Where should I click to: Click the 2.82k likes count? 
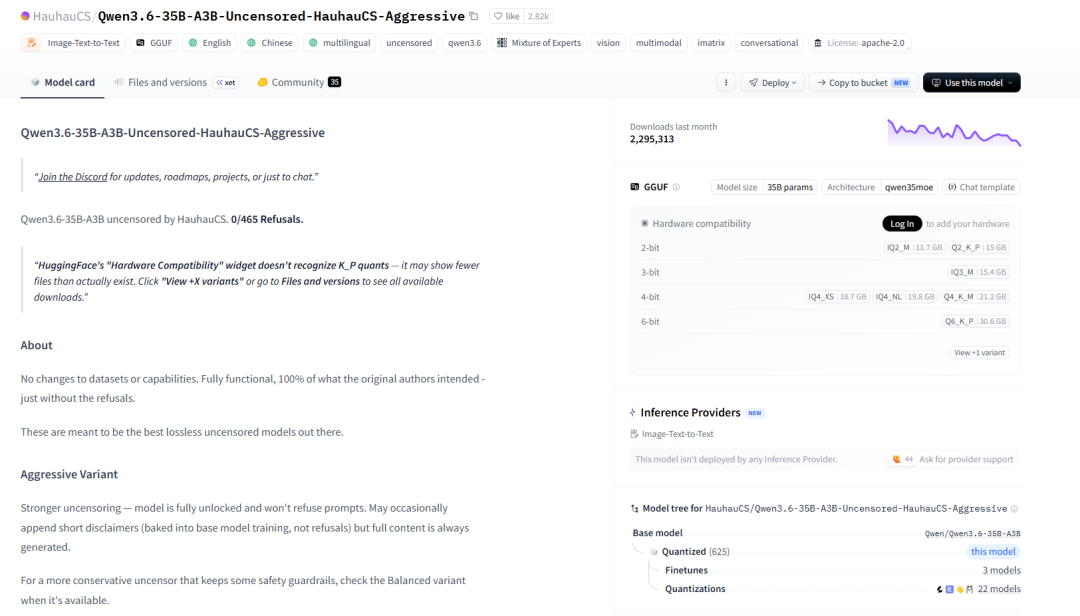tap(538, 16)
